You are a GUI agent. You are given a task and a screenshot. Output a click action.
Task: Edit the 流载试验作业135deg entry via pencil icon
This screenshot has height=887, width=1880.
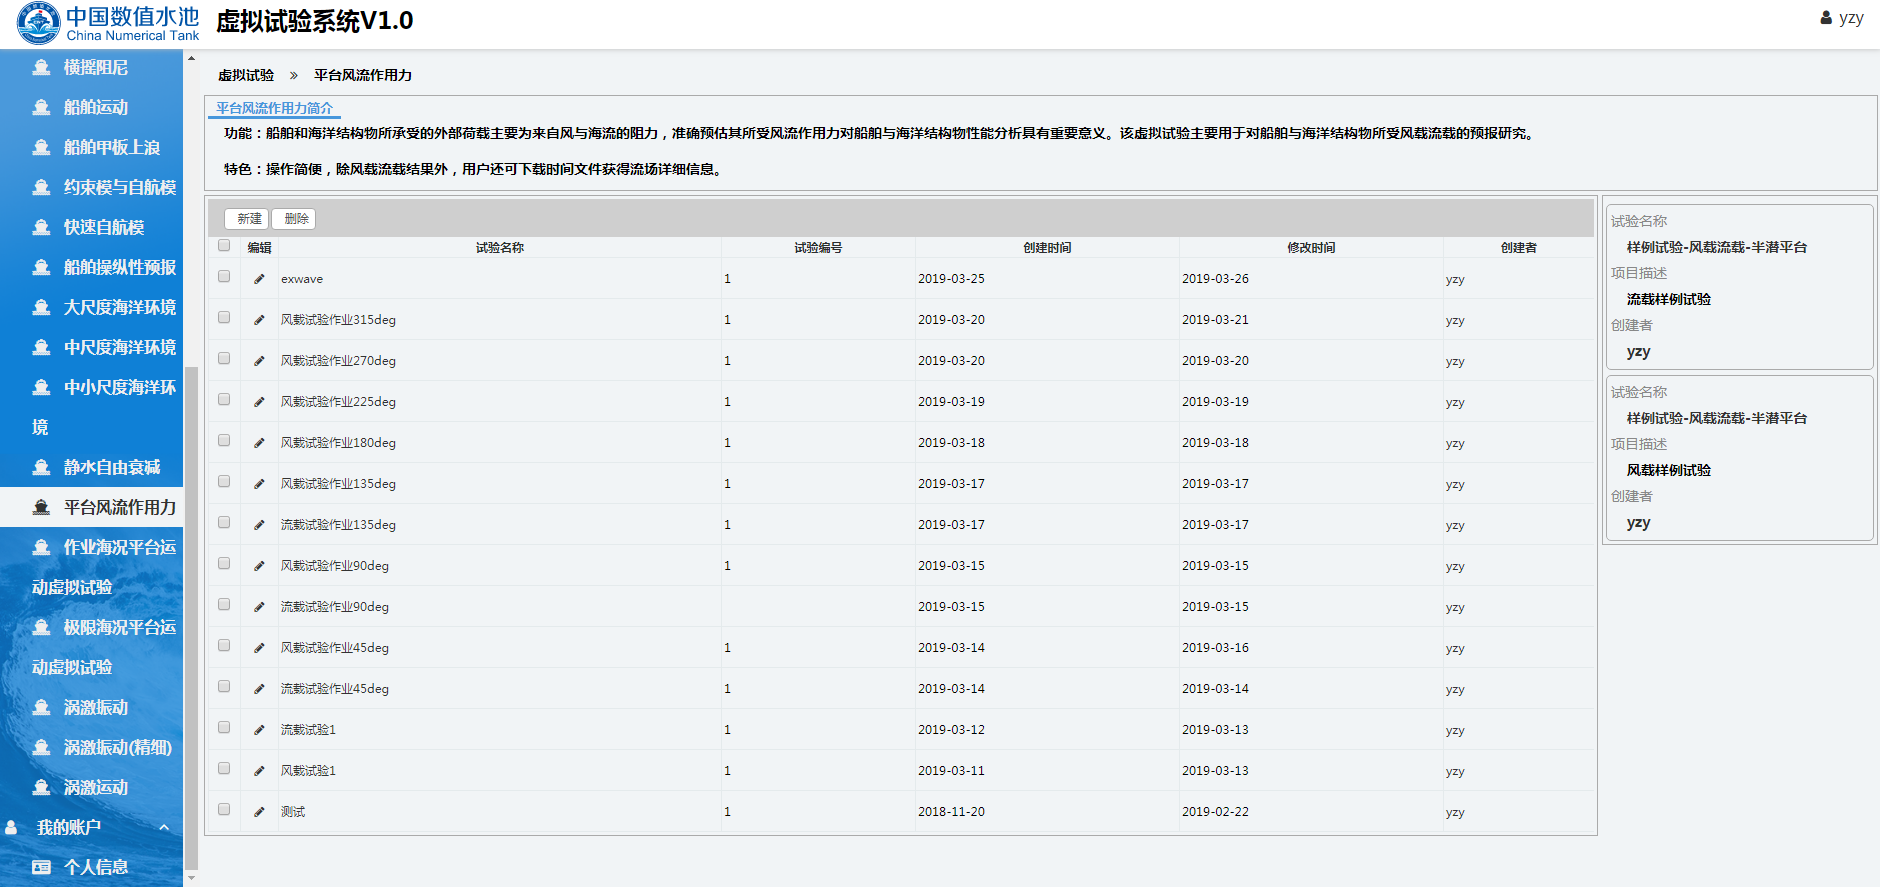[x=259, y=525]
